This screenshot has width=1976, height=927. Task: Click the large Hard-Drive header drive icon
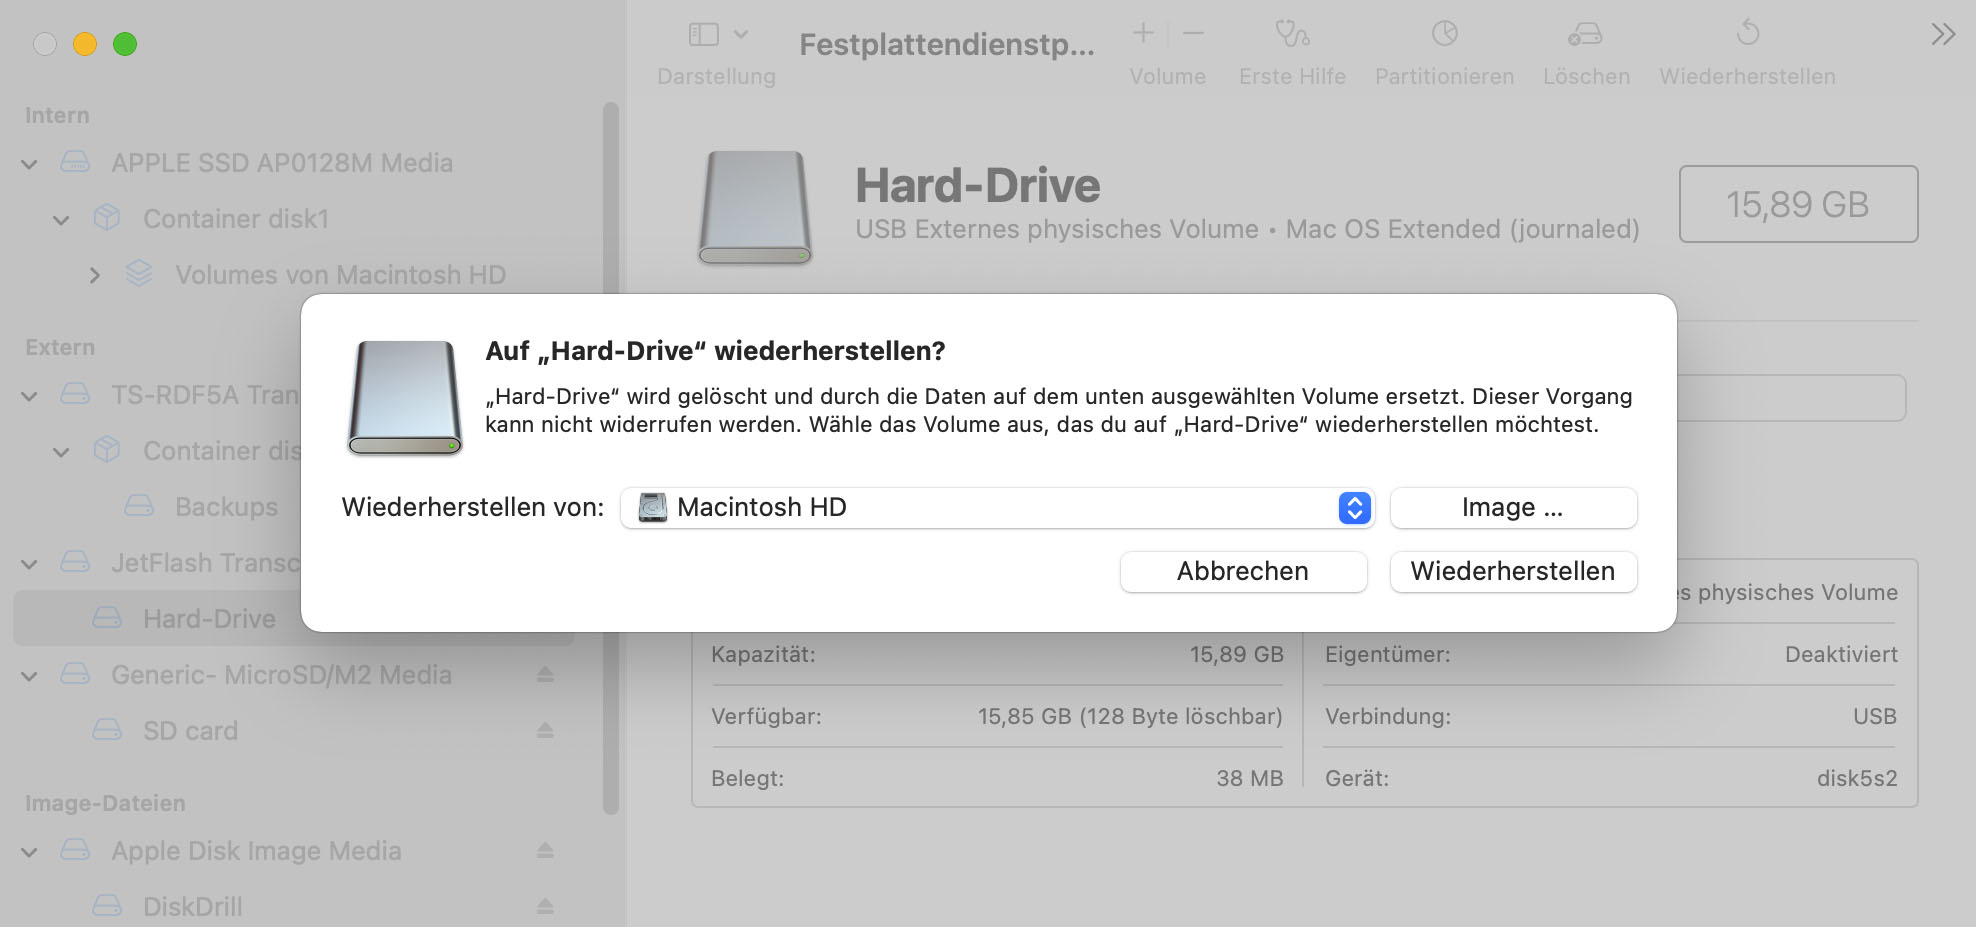click(x=755, y=207)
